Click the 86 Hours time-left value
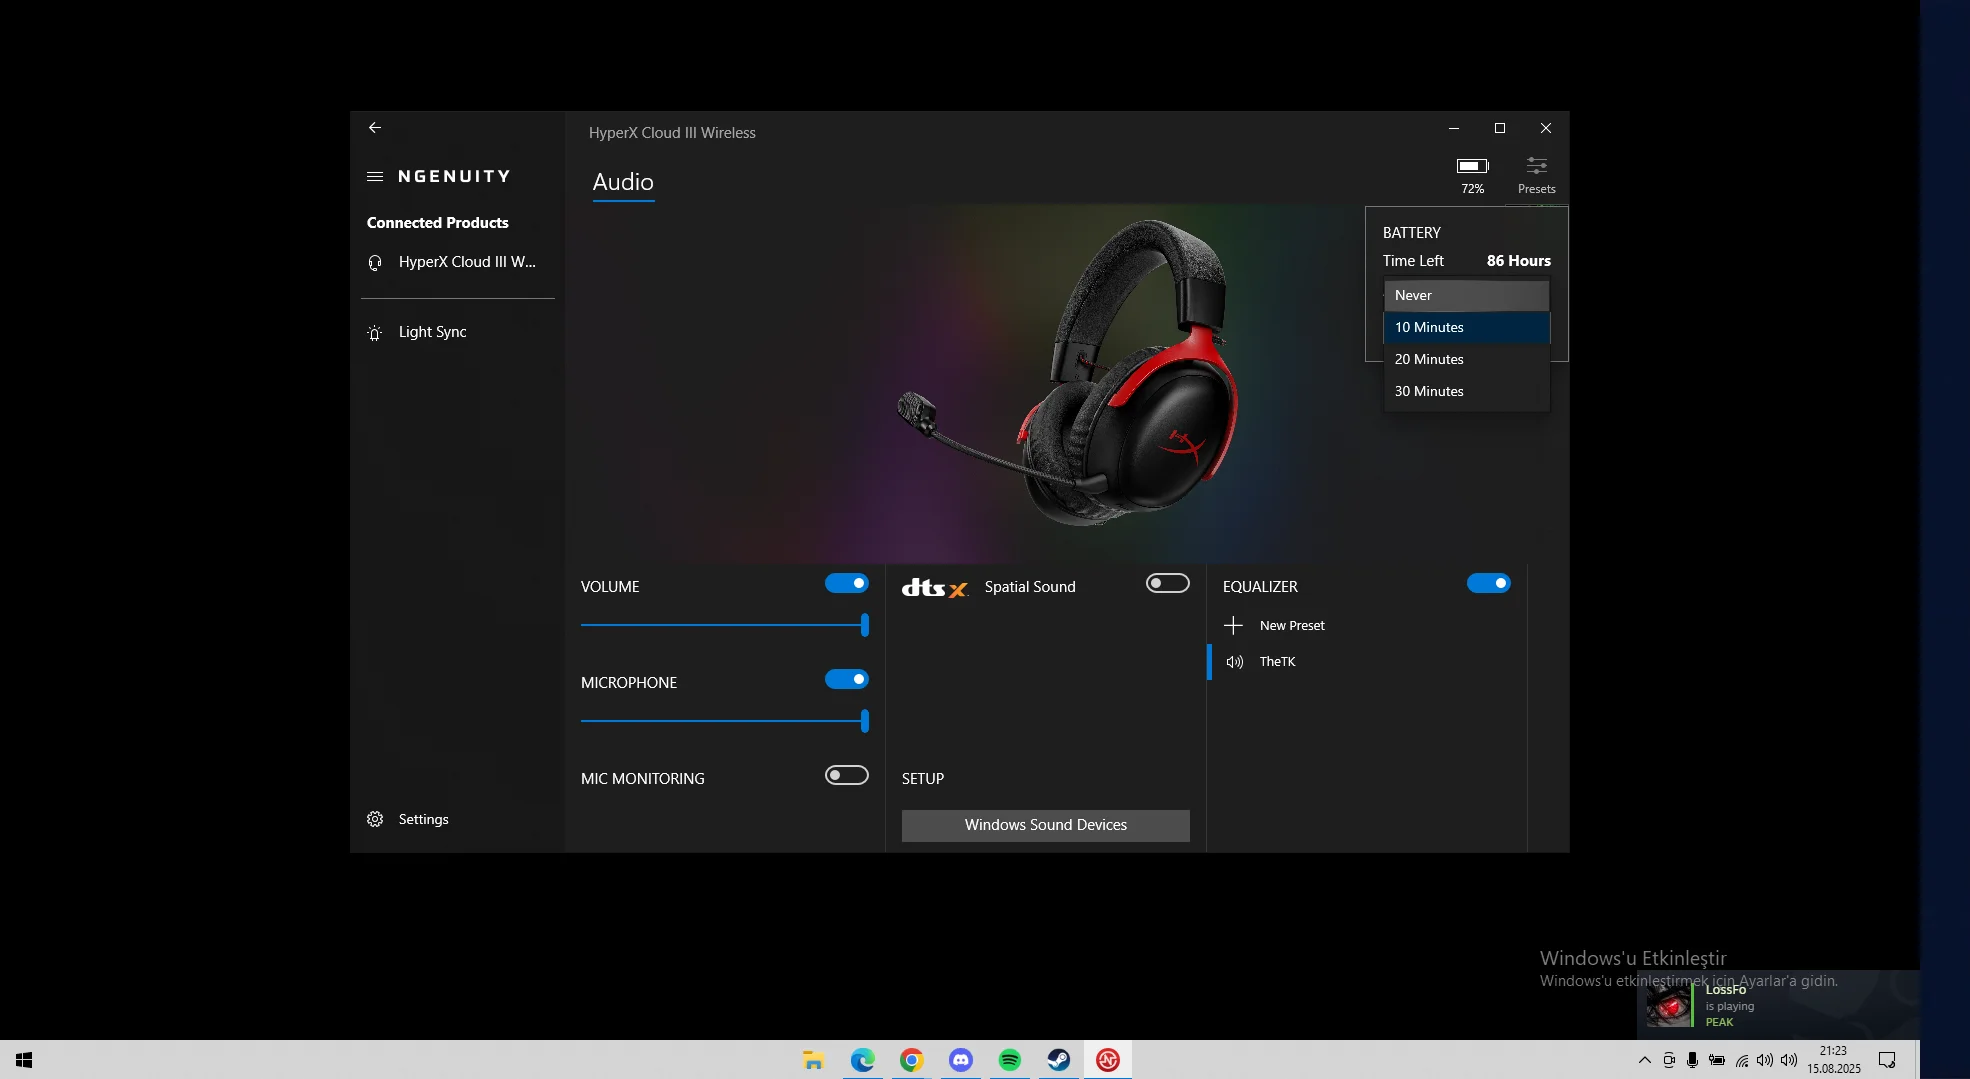Screen dimensions: 1970x1079 (x=1519, y=261)
